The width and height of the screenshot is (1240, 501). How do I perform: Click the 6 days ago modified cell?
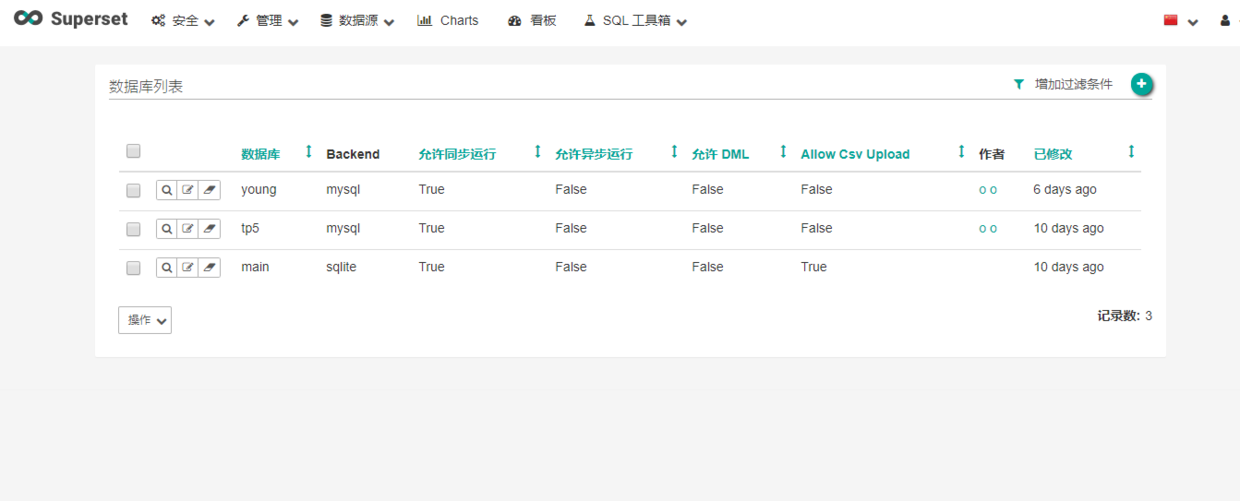[1065, 189]
